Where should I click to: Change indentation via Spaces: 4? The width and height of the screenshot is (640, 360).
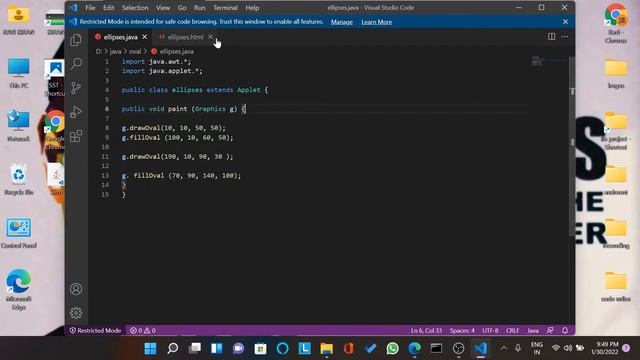462,330
